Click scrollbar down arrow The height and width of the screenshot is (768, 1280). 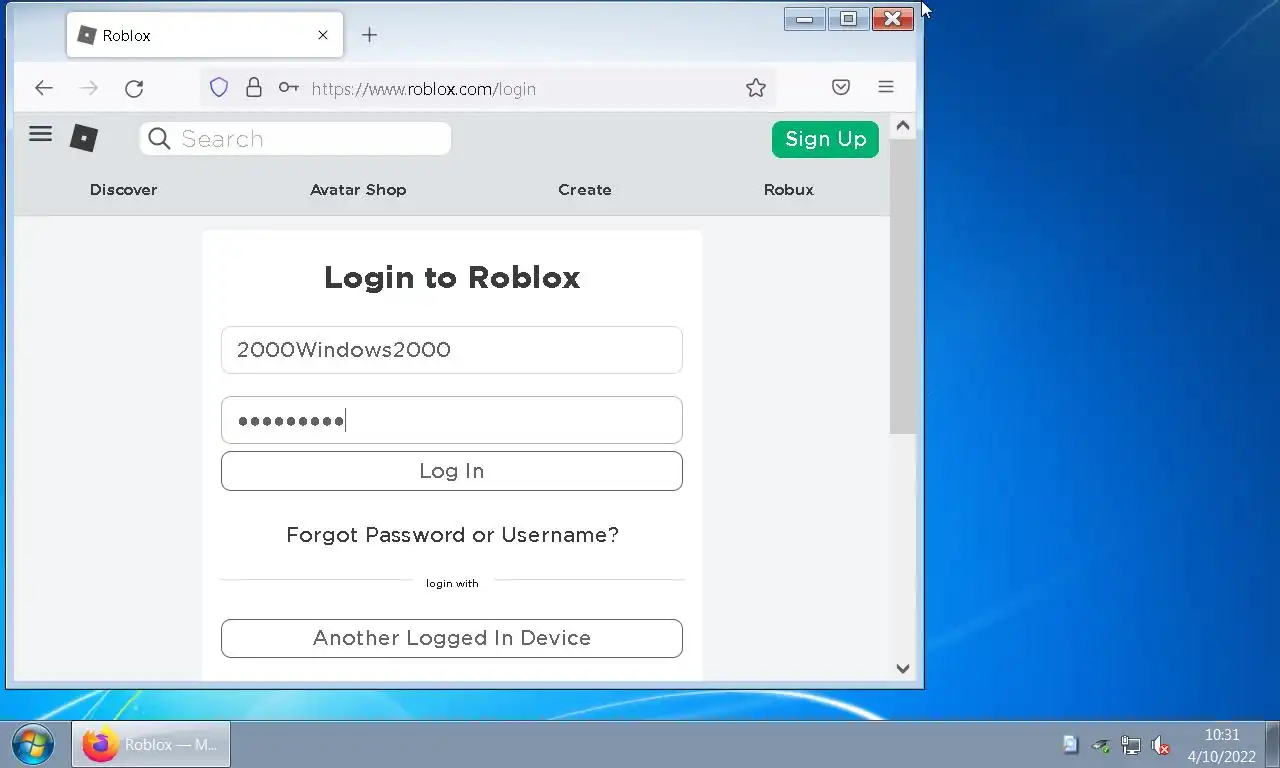click(902, 669)
